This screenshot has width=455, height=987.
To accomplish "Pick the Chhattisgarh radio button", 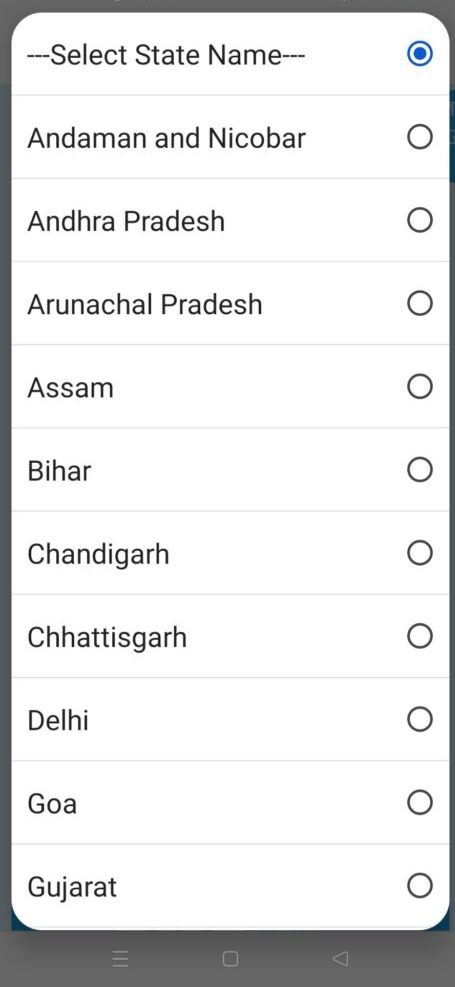I will [420, 636].
